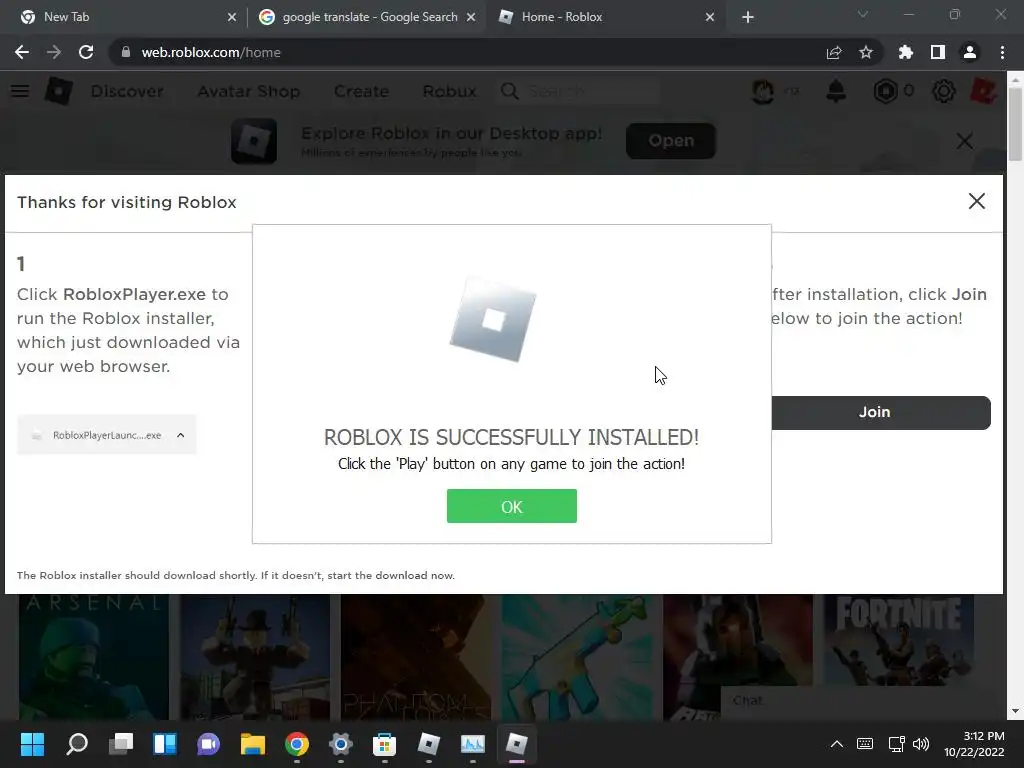This screenshot has height=768, width=1024.
Task: Click the Roblox search magnifier icon
Action: tap(510, 91)
